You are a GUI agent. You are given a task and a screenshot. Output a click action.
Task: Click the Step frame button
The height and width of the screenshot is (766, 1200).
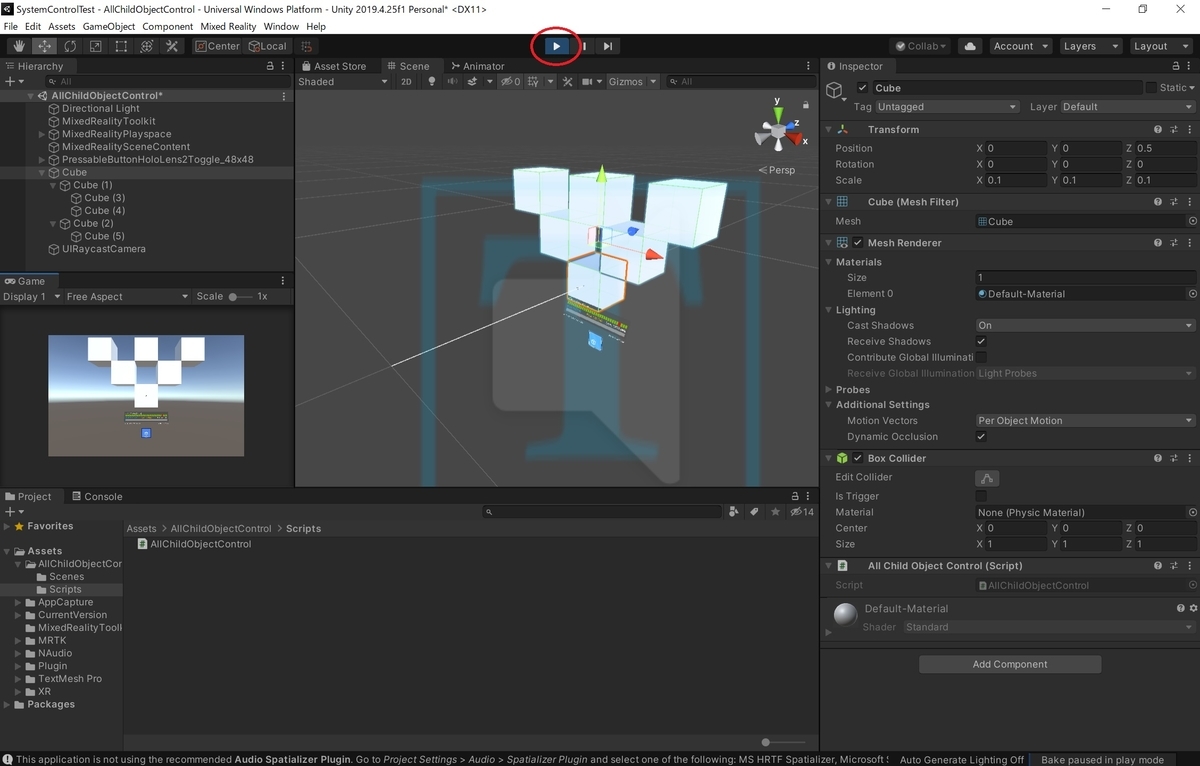608,46
